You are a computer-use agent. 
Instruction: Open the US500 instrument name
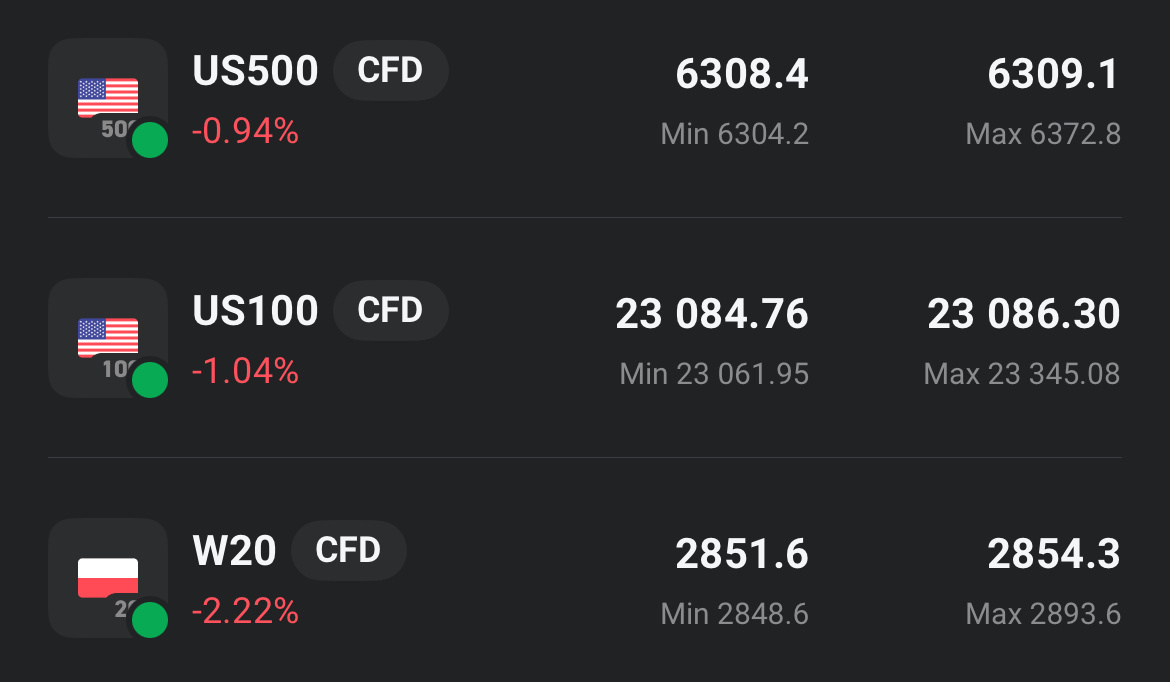pyautogui.click(x=255, y=72)
